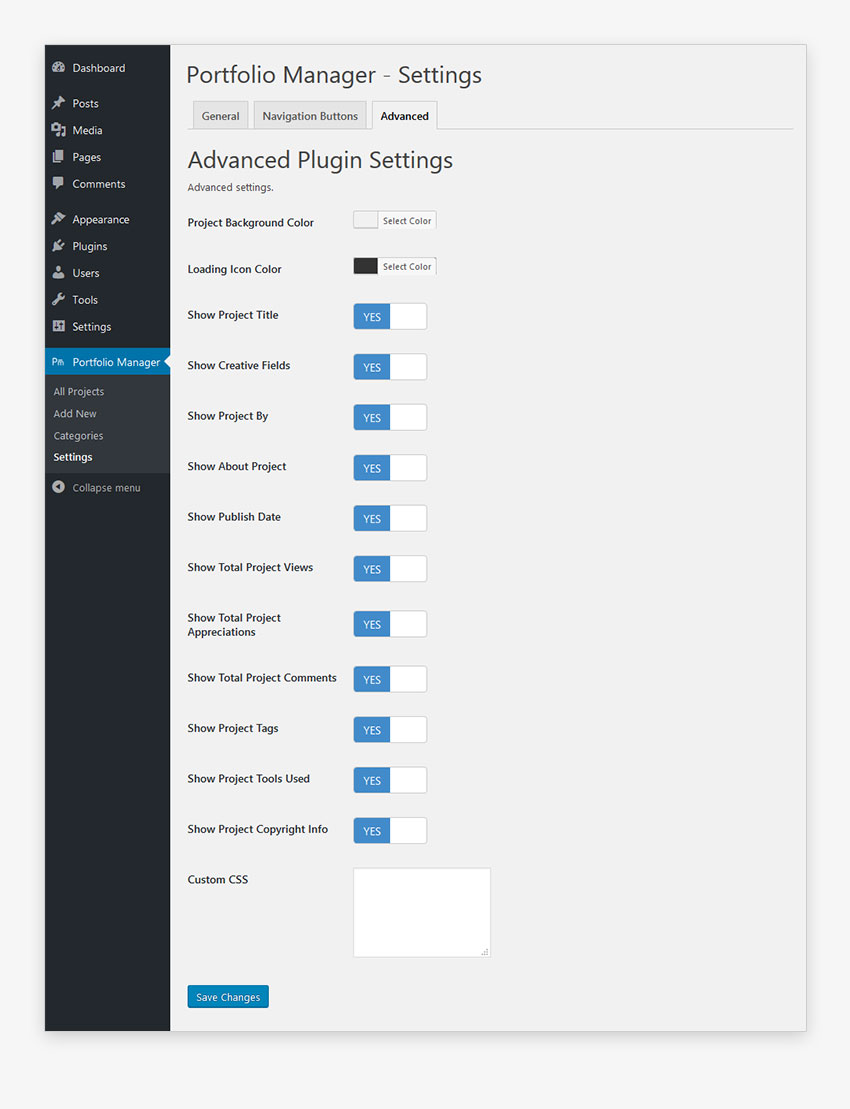Open Media via its sidebar icon
This screenshot has height=1109, width=850.
pos(59,130)
